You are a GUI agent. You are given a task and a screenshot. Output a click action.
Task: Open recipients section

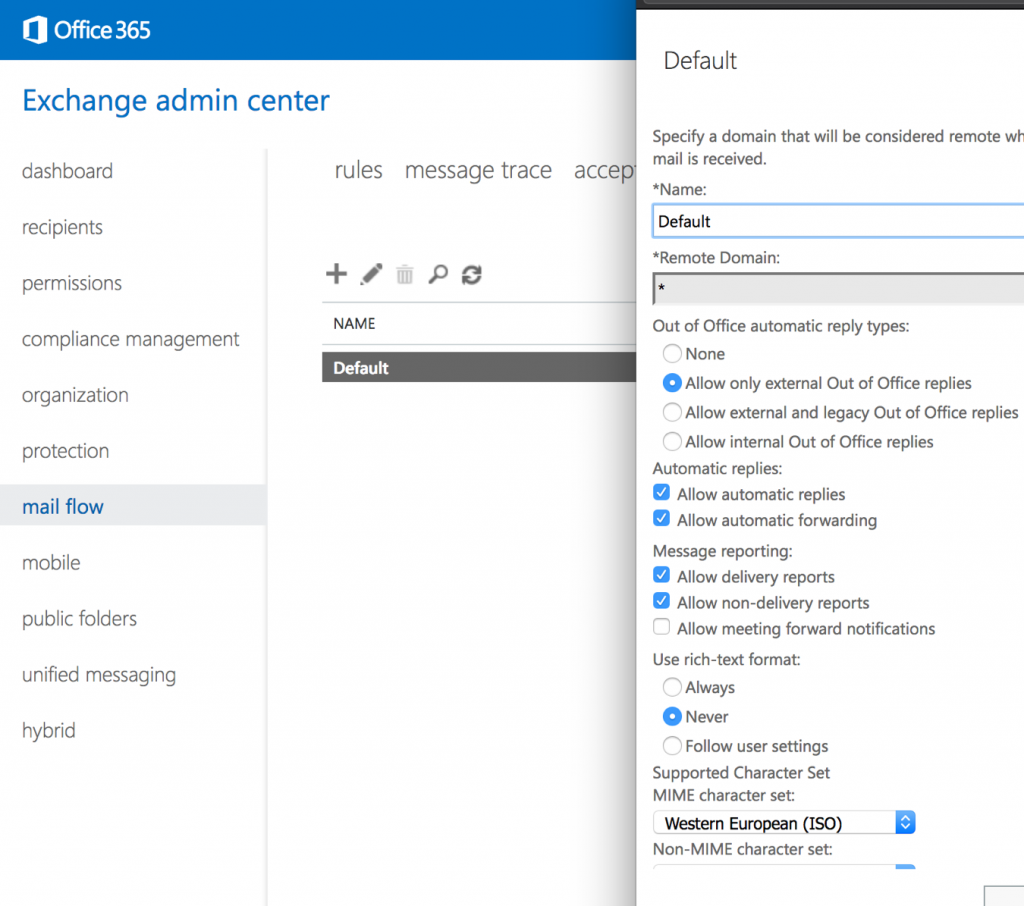62,227
